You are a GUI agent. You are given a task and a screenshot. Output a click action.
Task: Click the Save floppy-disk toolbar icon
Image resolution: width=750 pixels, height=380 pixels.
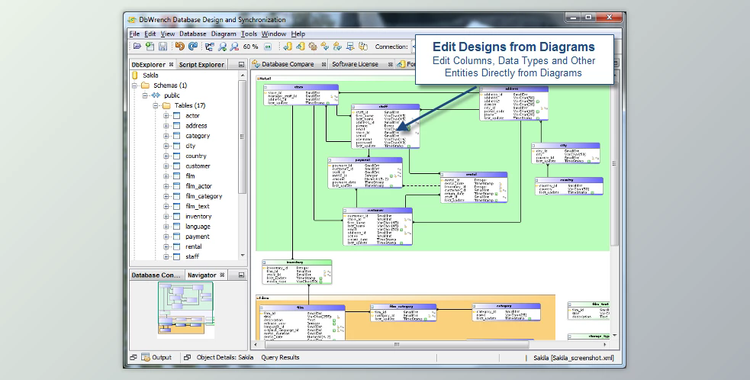coord(163,46)
